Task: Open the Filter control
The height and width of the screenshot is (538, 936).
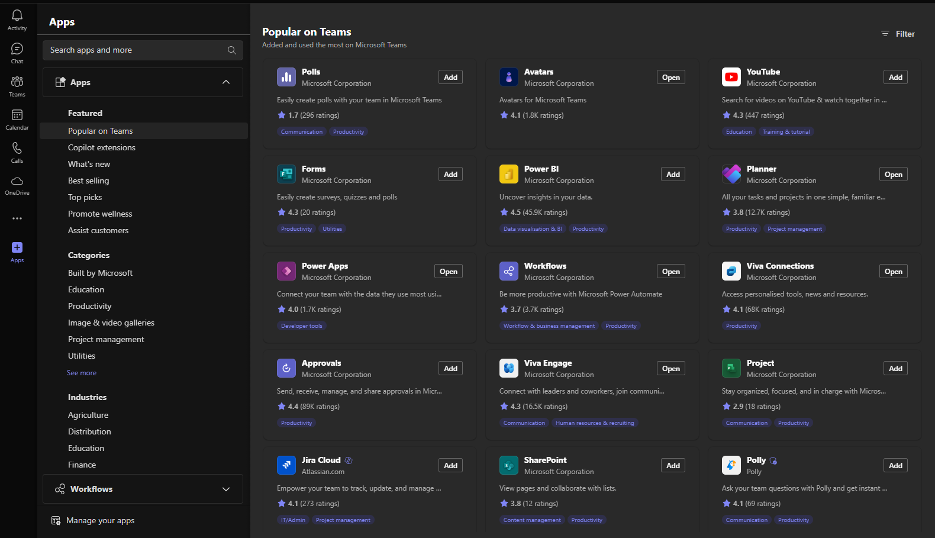Action: pyautogui.click(x=898, y=34)
